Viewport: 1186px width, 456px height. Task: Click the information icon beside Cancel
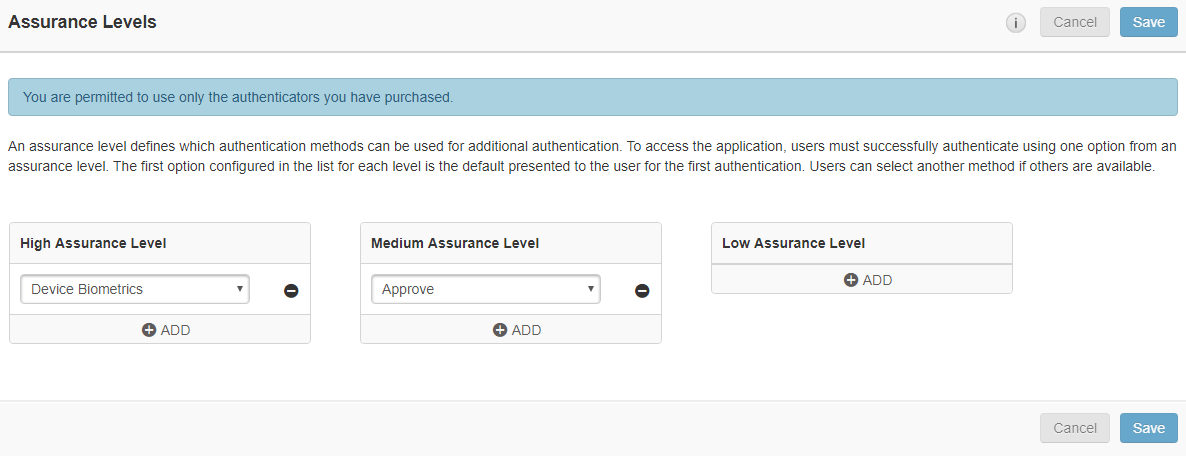click(1016, 23)
